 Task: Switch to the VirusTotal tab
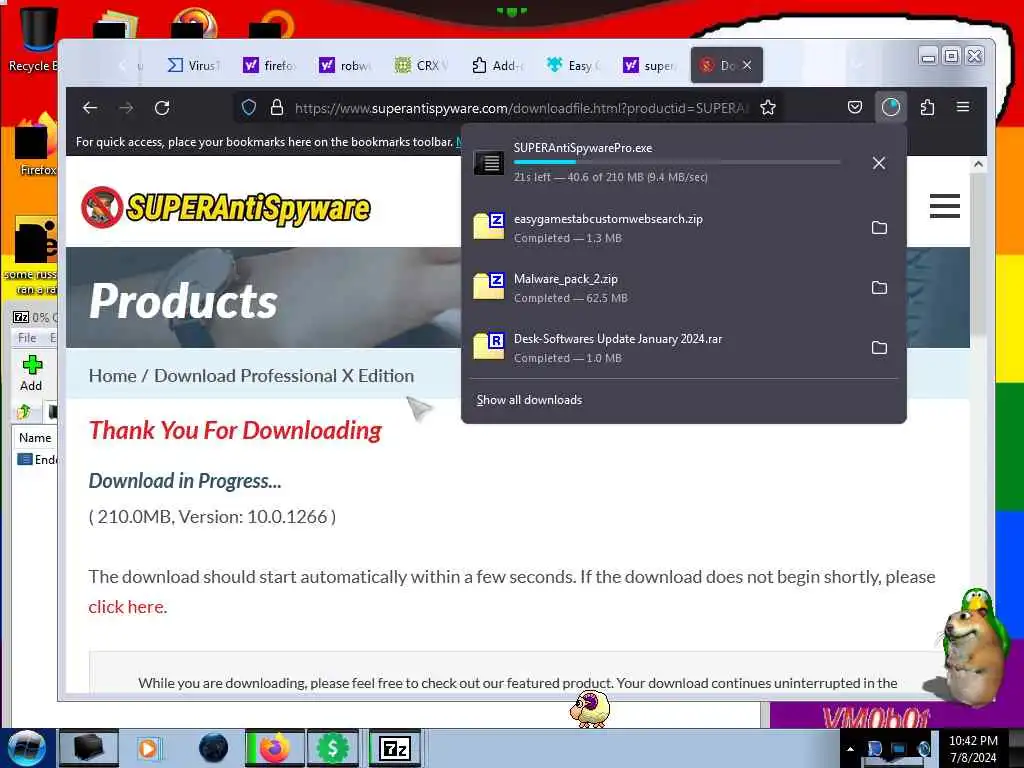point(194,65)
